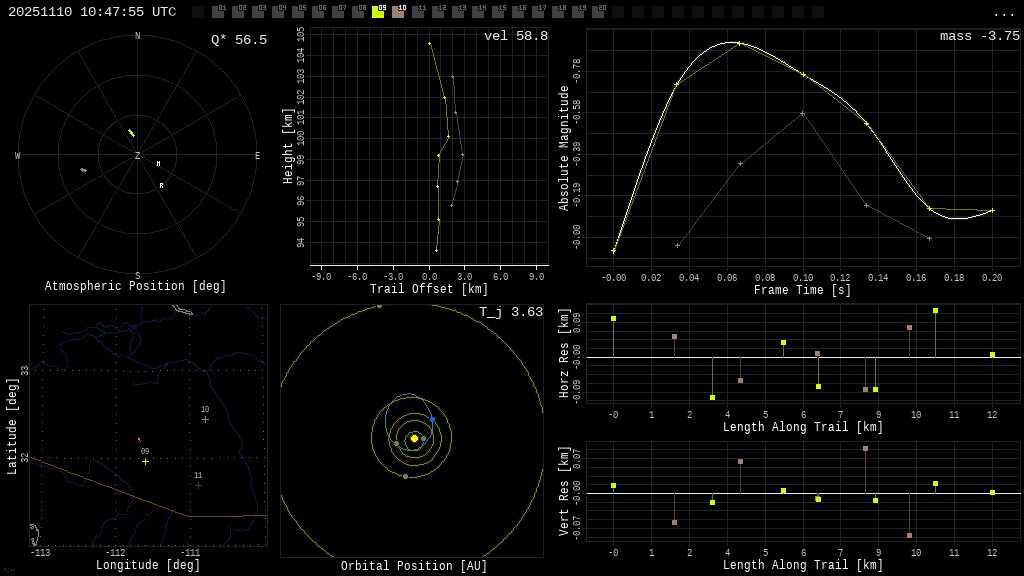Image resolution: width=1024 pixels, height=576 pixels.
Task: Click the south S marker on polar plot
Action: (138, 276)
